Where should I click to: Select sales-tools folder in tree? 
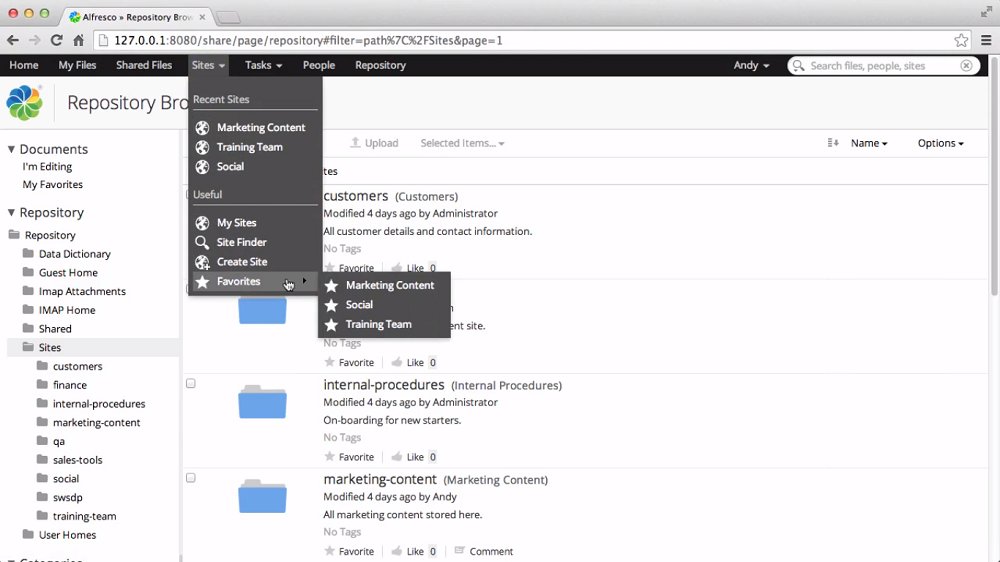tap(78, 460)
